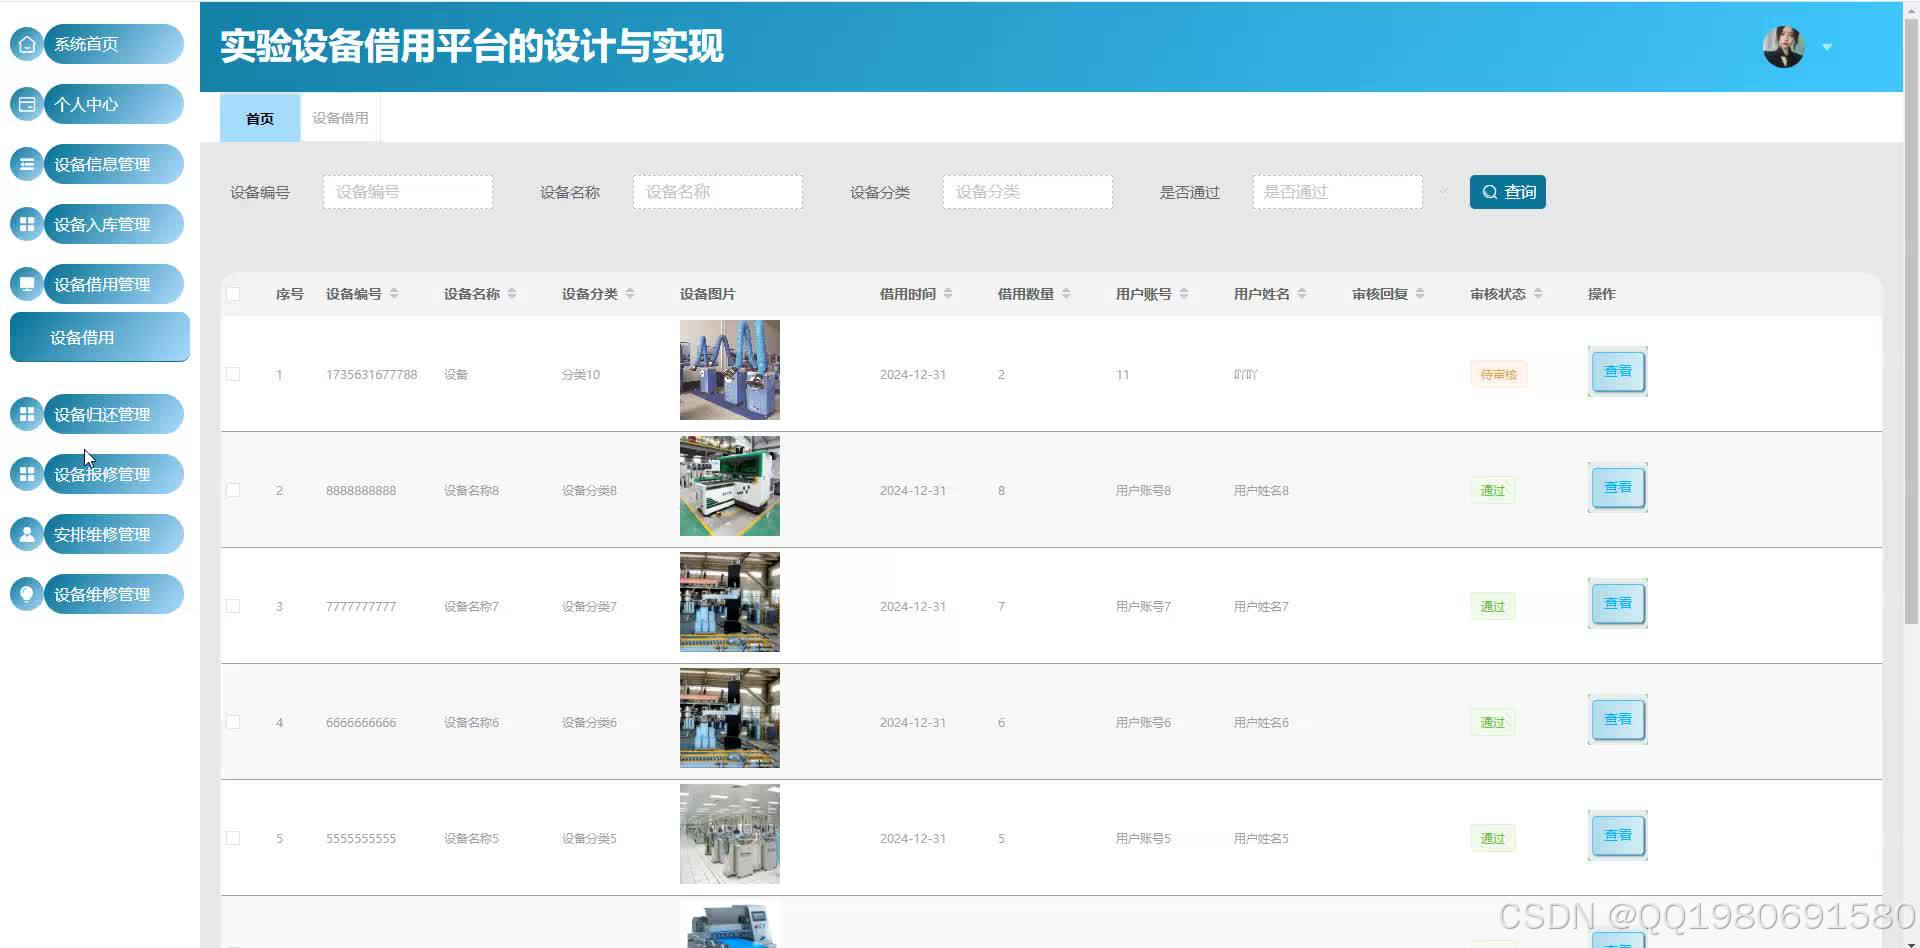Switch to the 首页 tab
Viewport: 1920px width, 948px height.
[259, 117]
